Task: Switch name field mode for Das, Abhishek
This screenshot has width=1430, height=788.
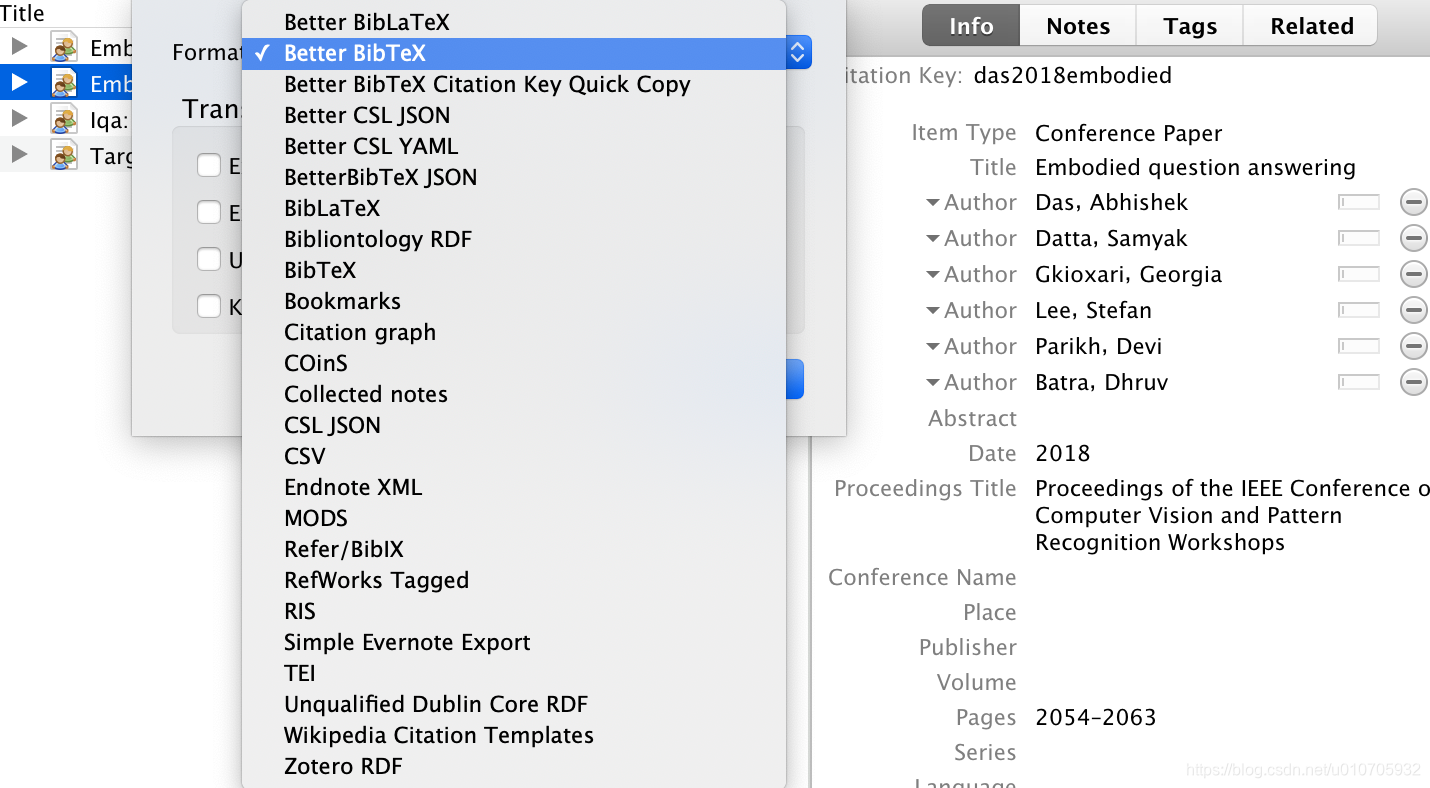Action: [1359, 202]
